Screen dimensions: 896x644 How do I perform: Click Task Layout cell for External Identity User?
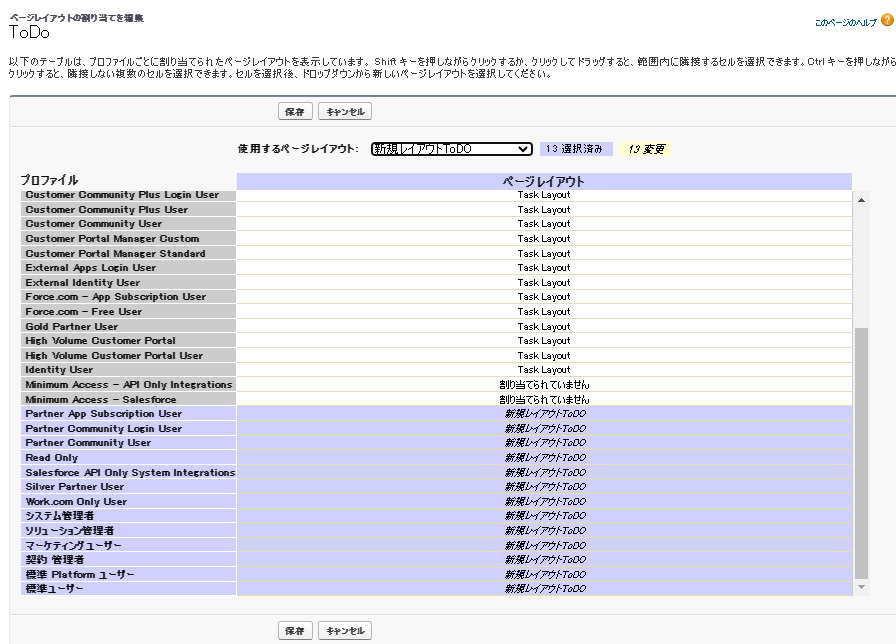pos(544,282)
